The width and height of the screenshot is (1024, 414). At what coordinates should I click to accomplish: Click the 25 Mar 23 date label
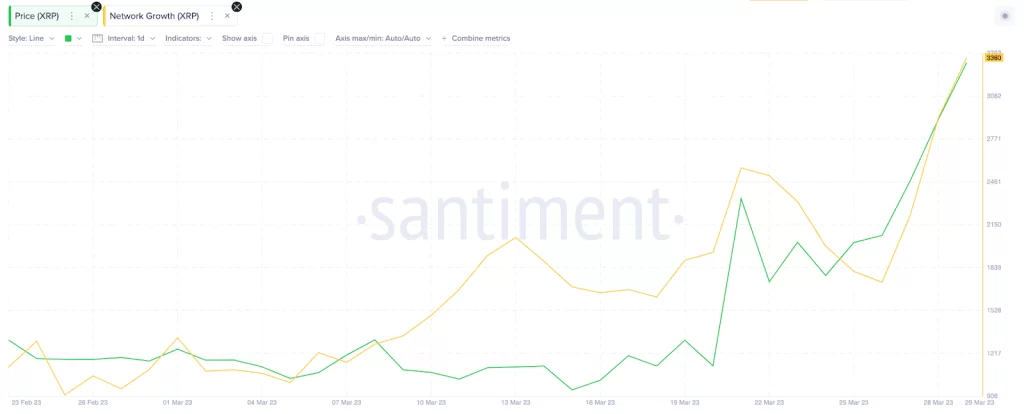point(854,403)
